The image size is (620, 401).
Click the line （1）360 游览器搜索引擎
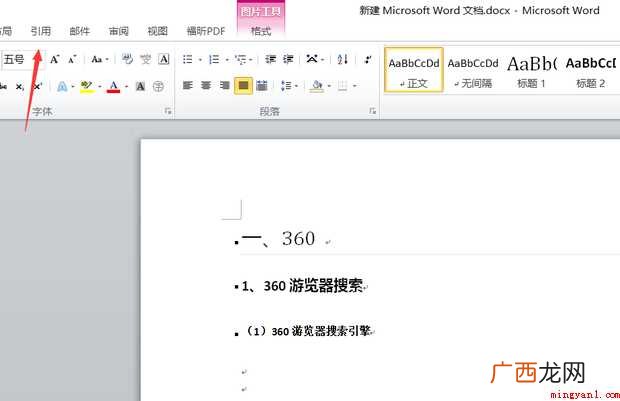pos(308,331)
